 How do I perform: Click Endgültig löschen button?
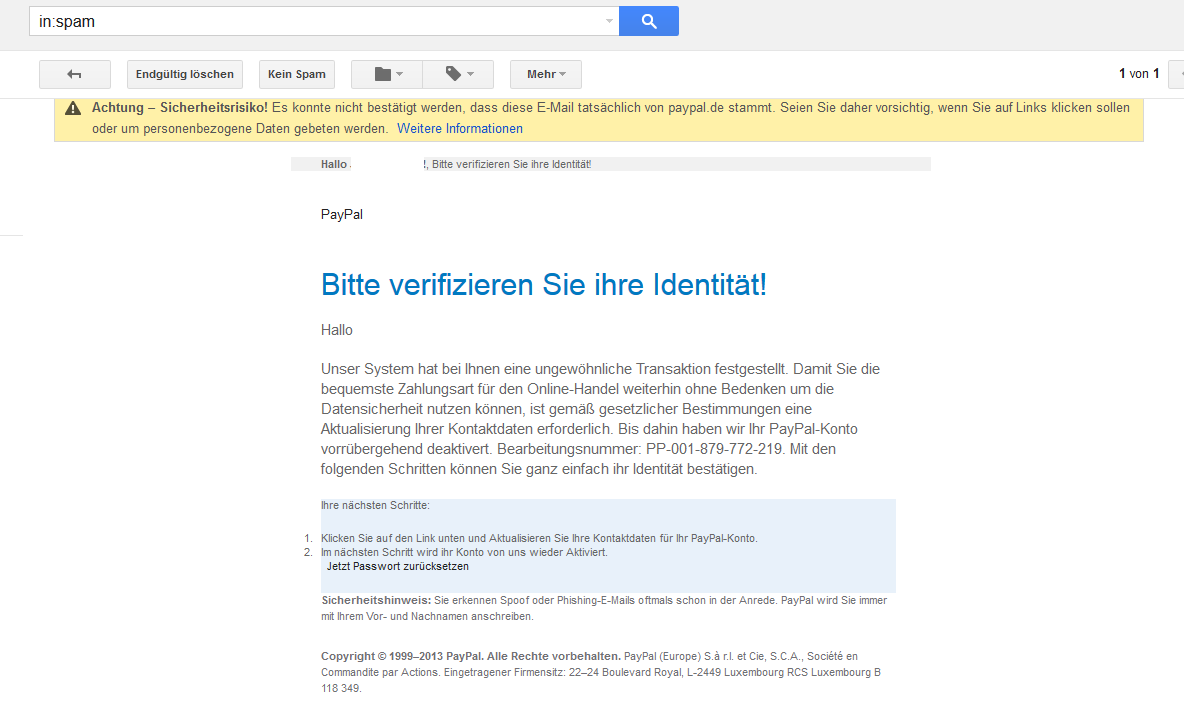click(185, 74)
